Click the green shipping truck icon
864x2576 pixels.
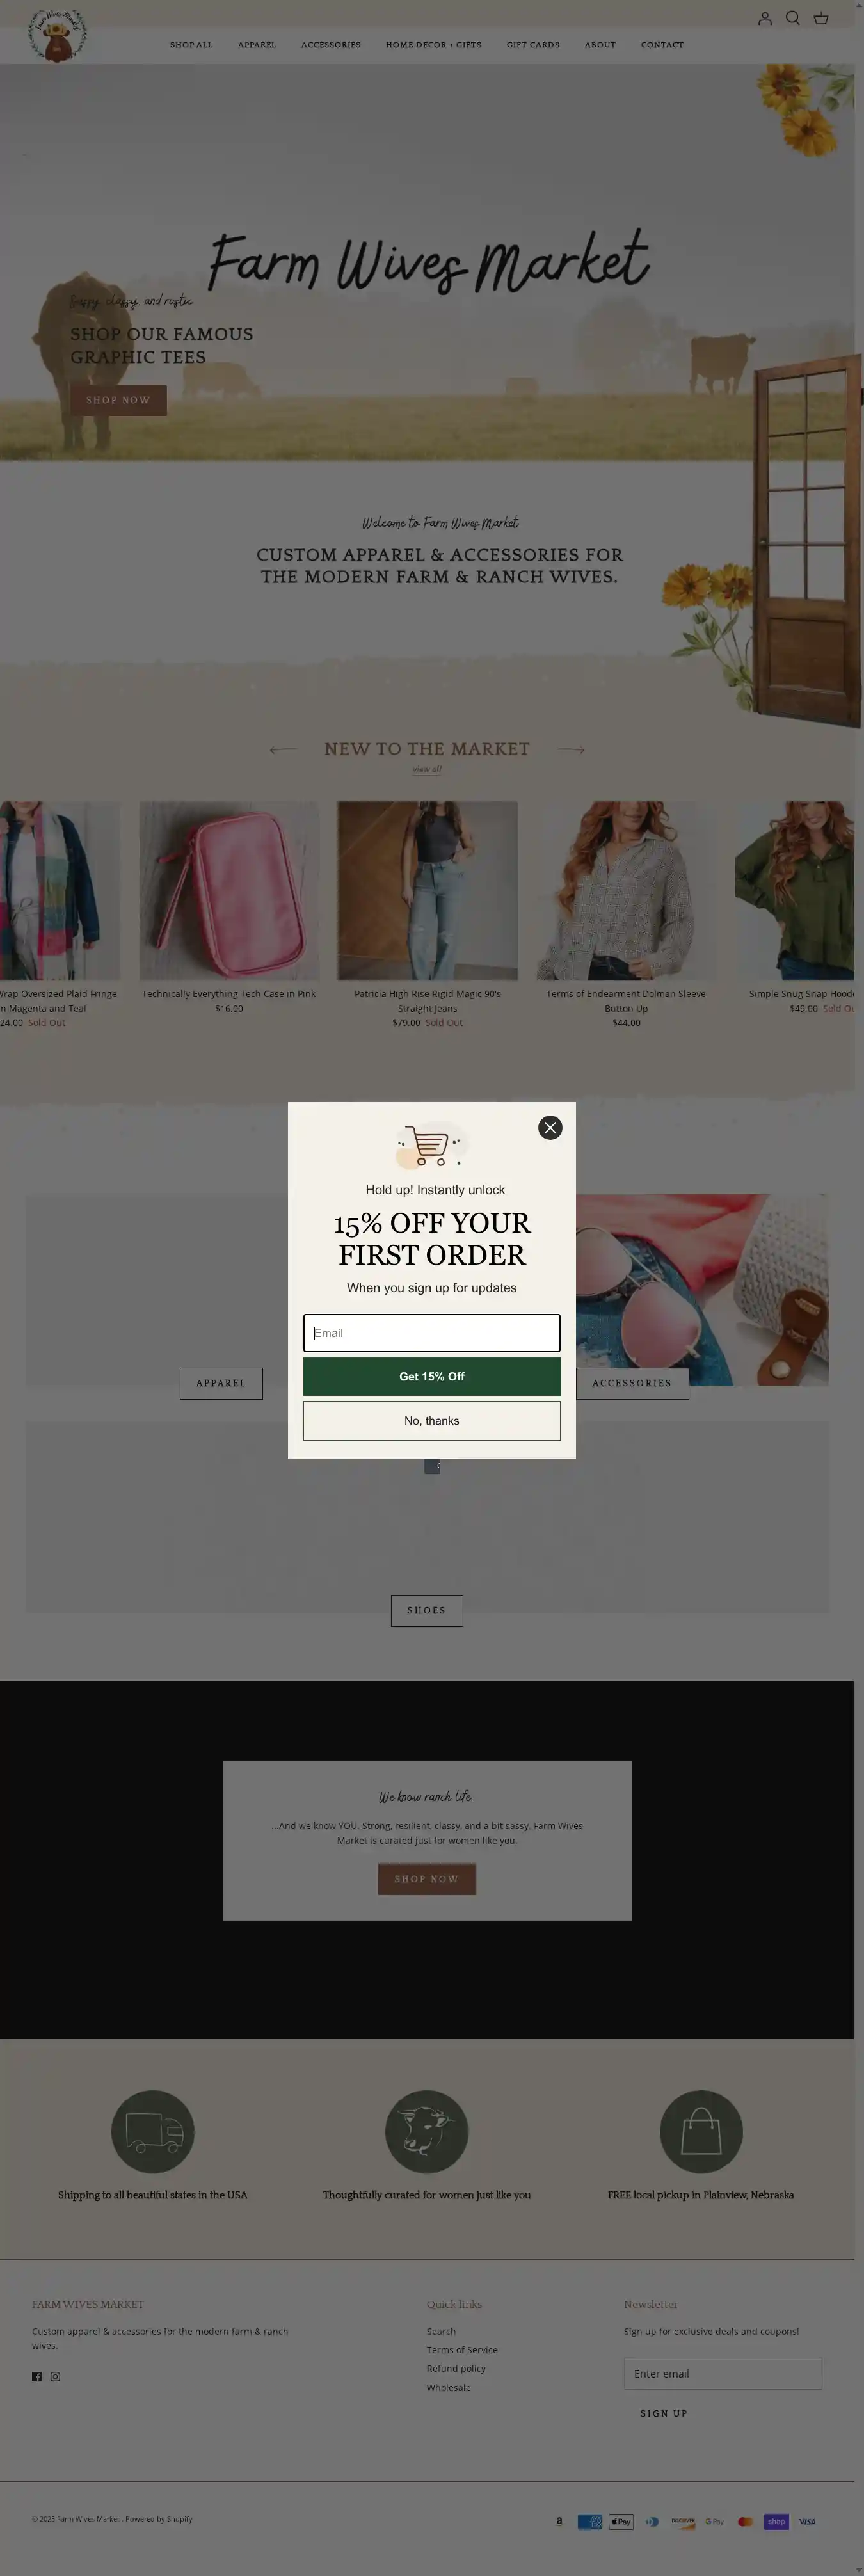[153, 2131]
